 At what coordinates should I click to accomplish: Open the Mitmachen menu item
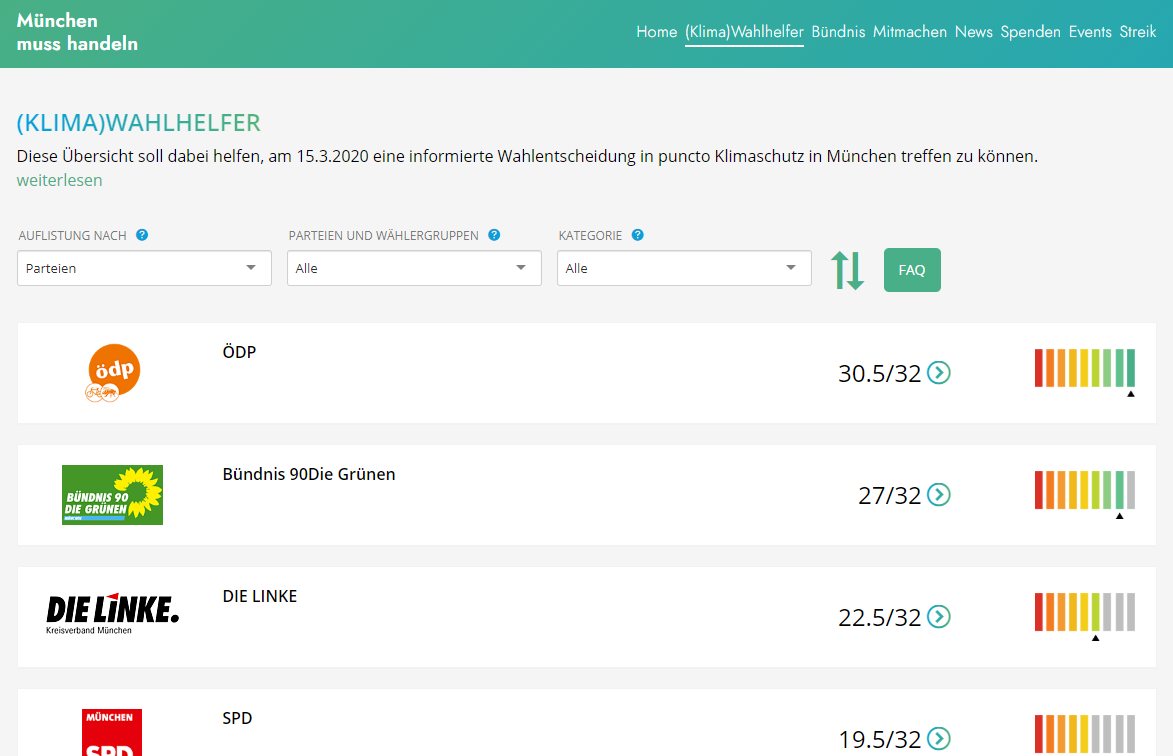(910, 32)
